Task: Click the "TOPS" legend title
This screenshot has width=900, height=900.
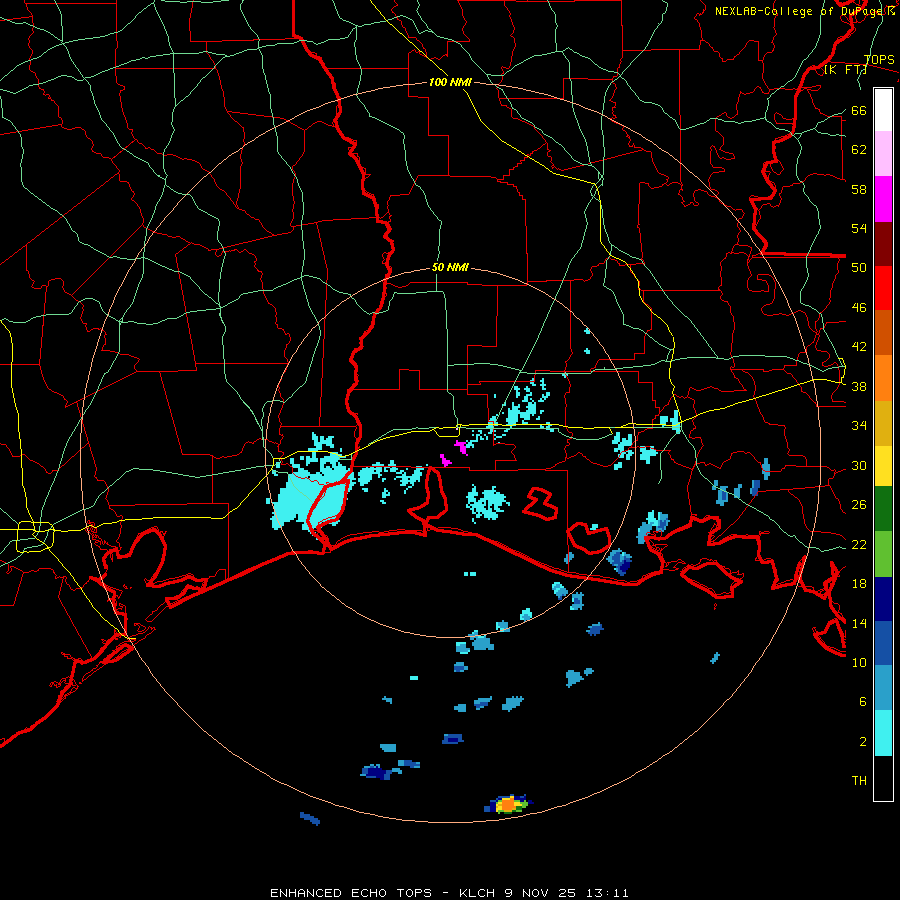Action: point(879,60)
